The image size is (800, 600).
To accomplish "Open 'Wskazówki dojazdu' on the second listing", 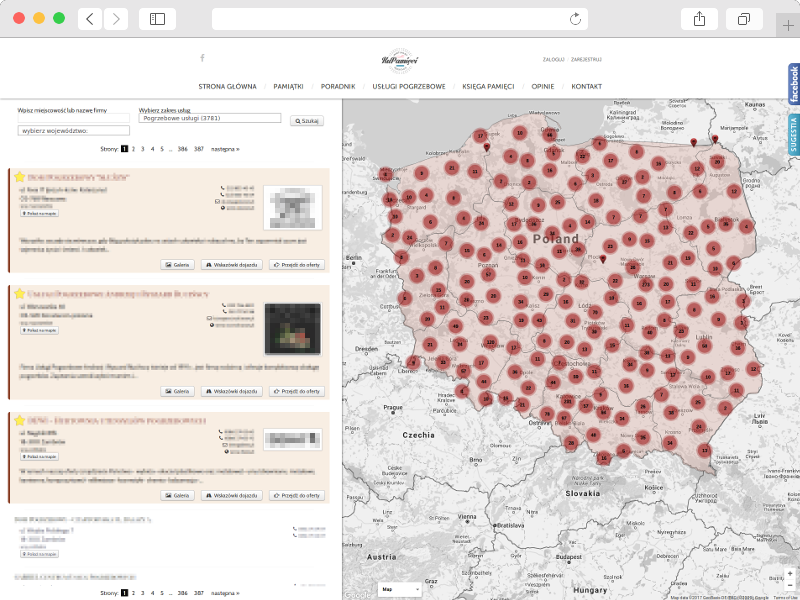I will coord(232,391).
